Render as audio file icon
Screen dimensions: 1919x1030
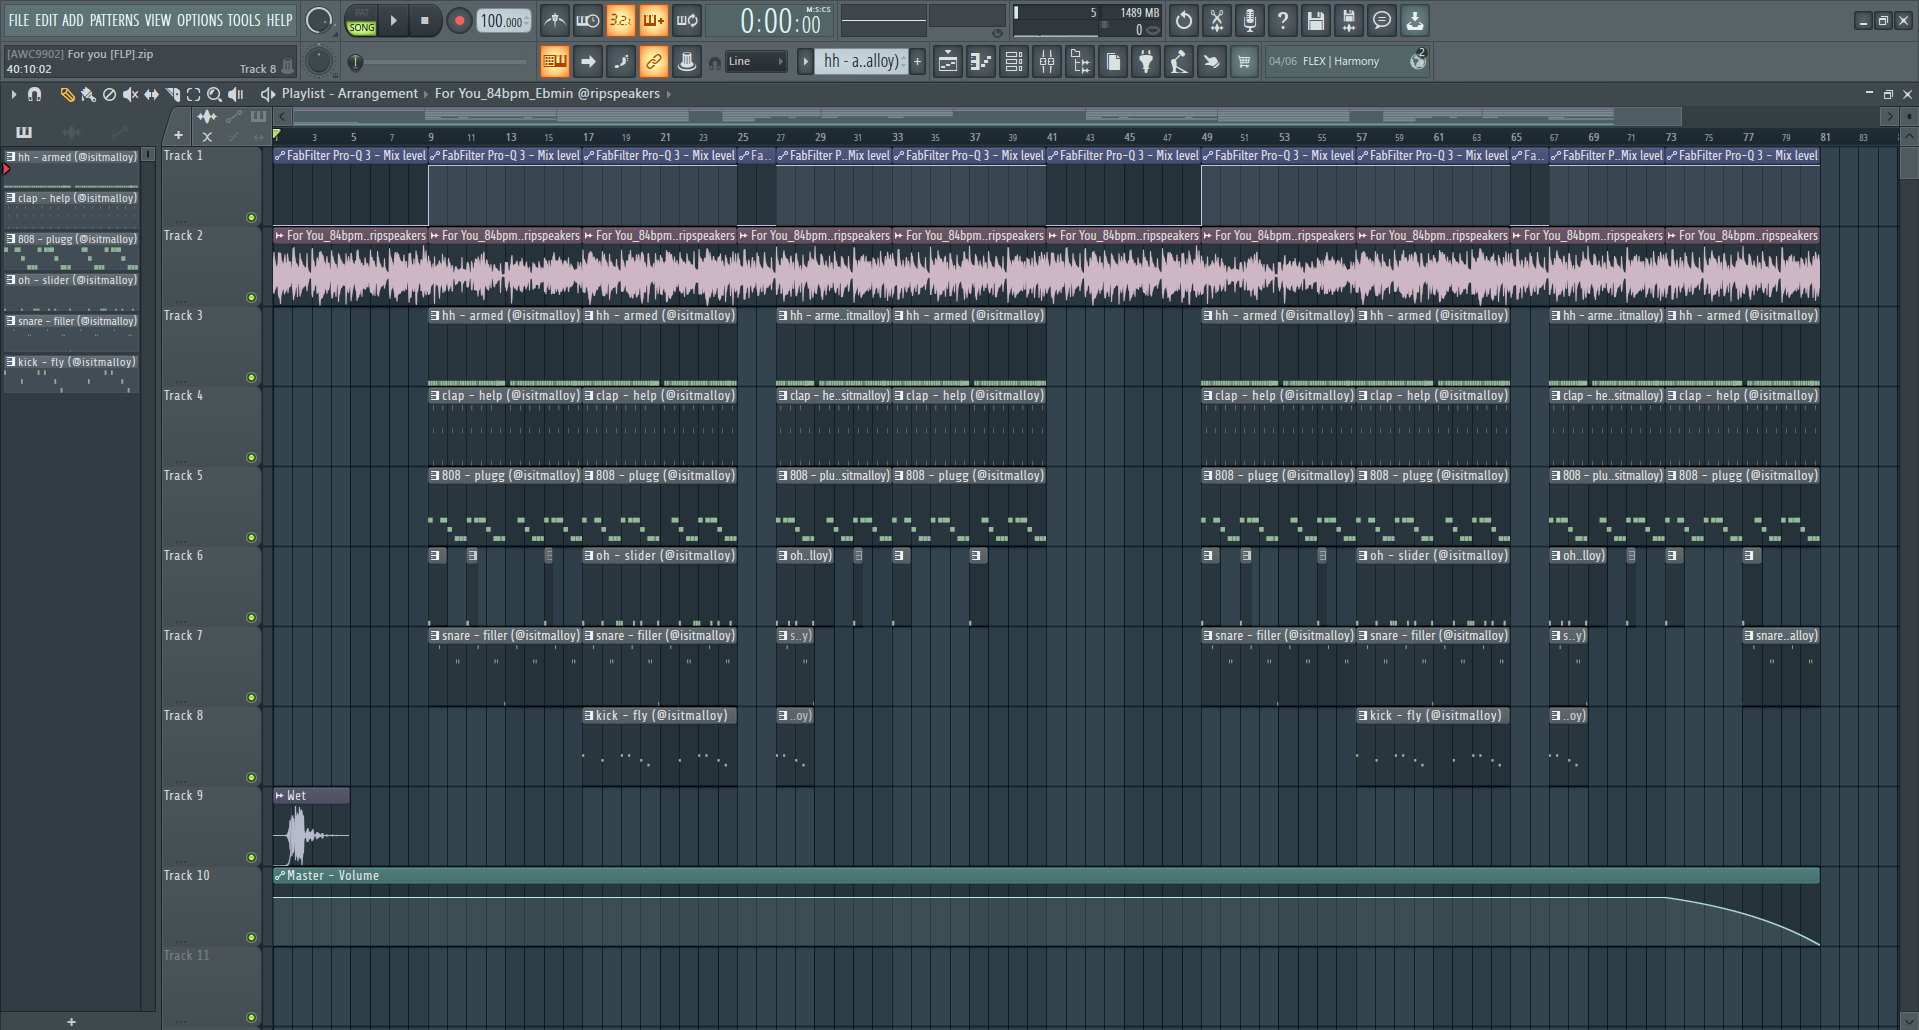[1349, 20]
